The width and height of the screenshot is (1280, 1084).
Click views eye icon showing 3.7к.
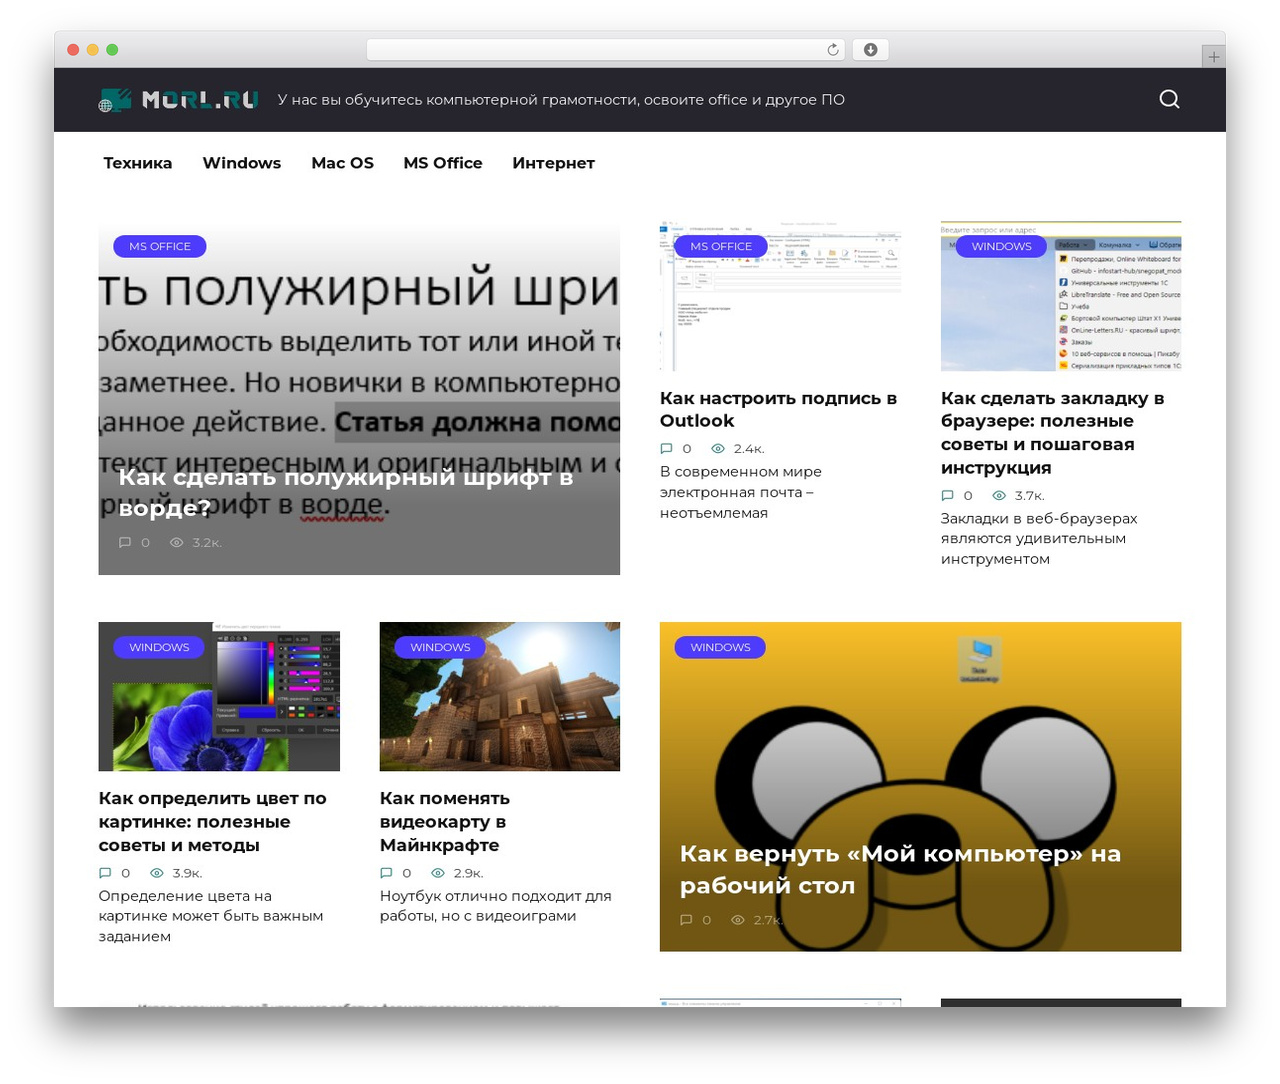[999, 496]
